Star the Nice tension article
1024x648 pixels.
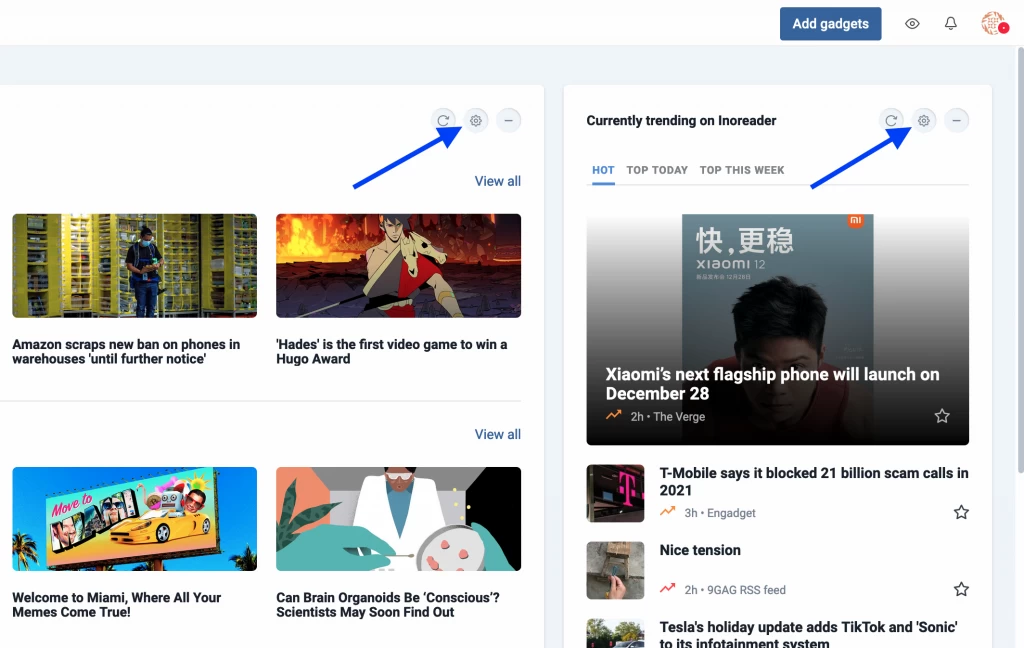[x=961, y=589]
